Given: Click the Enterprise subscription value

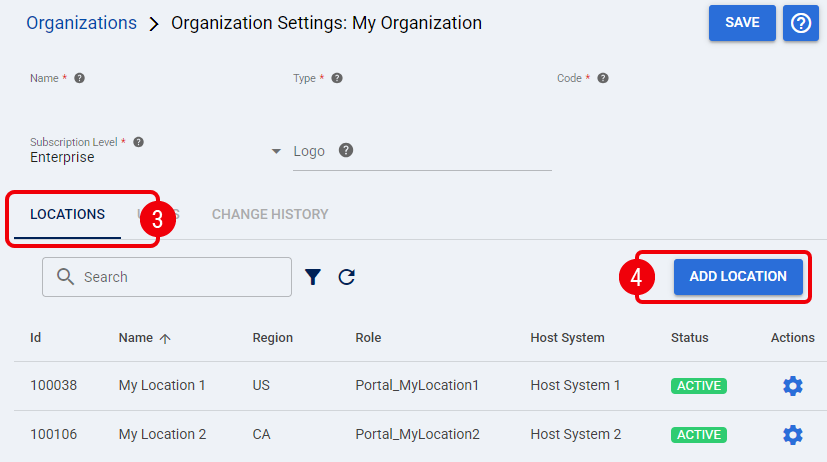Looking at the screenshot, I should pos(62,157).
